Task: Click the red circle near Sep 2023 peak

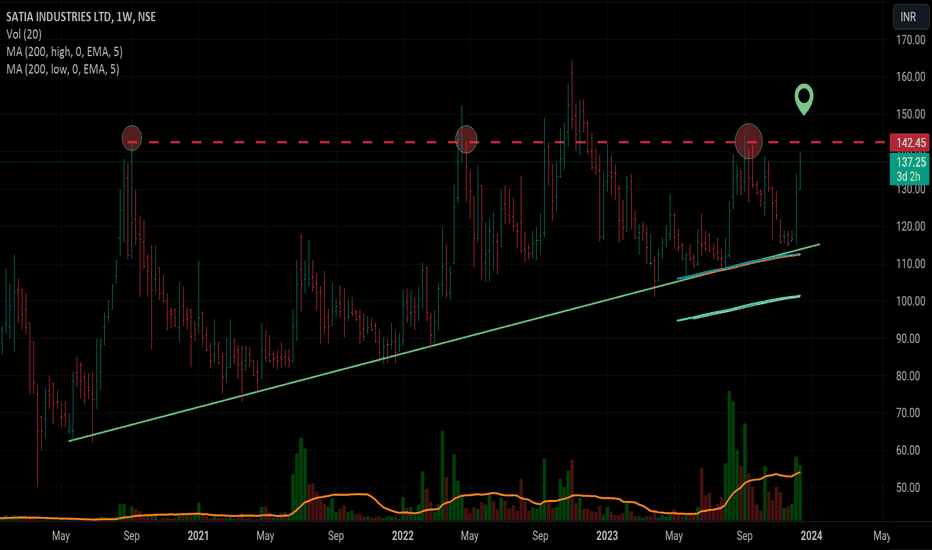Action: pos(749,141)
